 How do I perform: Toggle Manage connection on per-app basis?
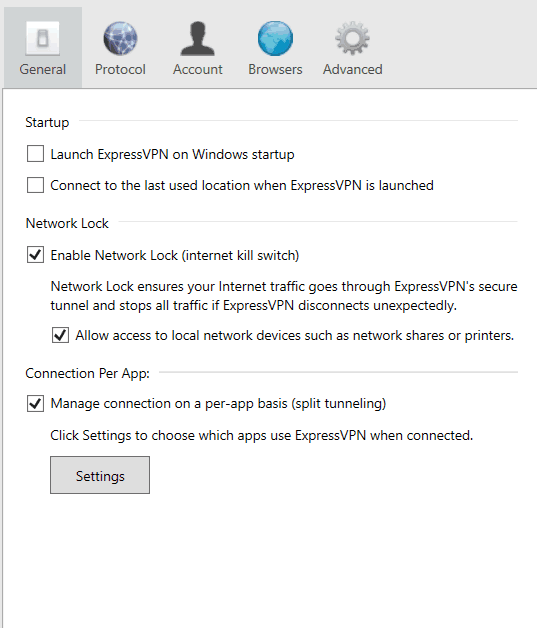point(35,403)
